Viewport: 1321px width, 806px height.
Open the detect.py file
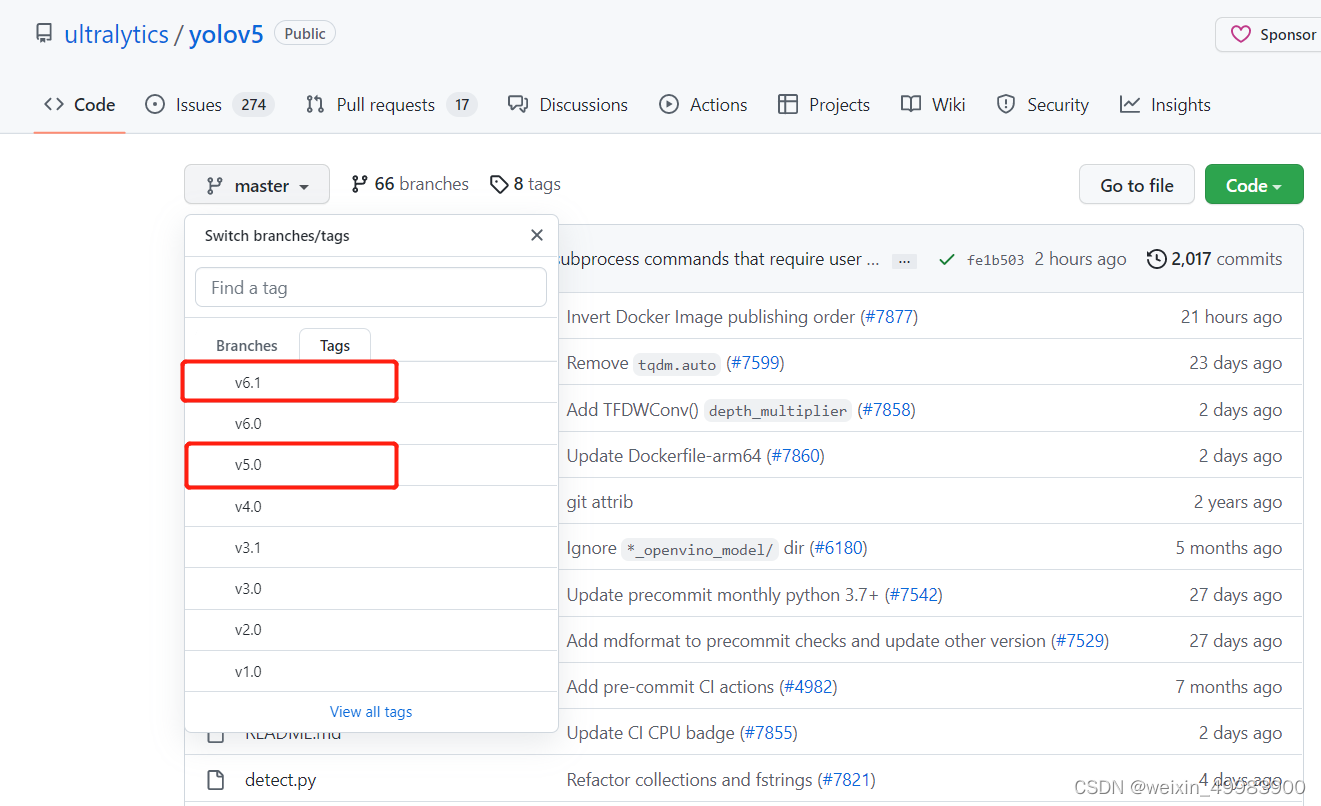(x=281, y=780)
